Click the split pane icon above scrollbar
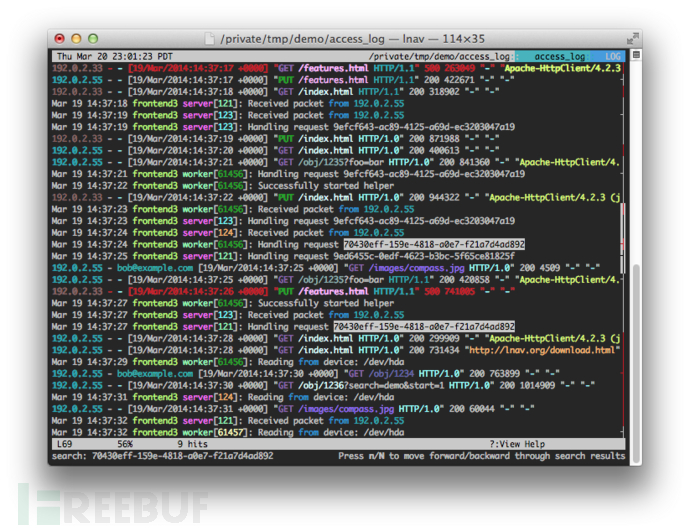The image size is (690, 532). [x=636, y=55]
